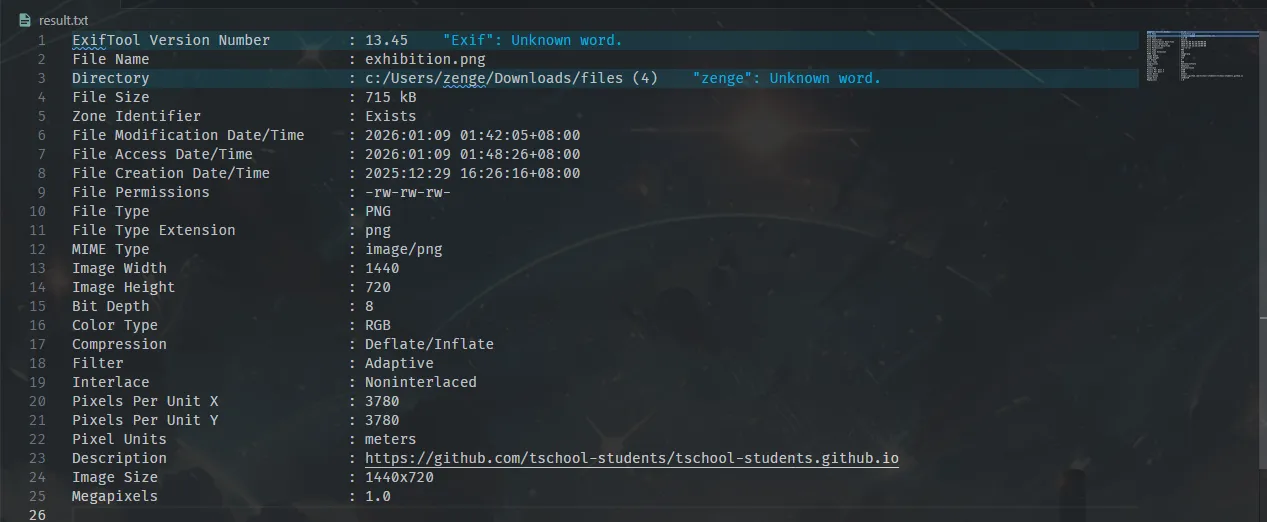Click line number 12 in gutter
This screenshot has height=522, width=1267.
(38, 249)
